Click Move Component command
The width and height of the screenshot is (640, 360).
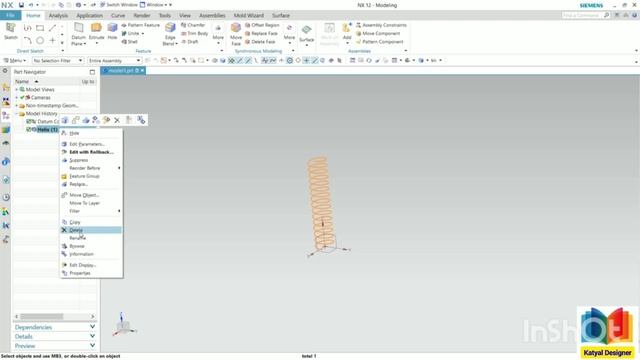(x=378, y=33)
